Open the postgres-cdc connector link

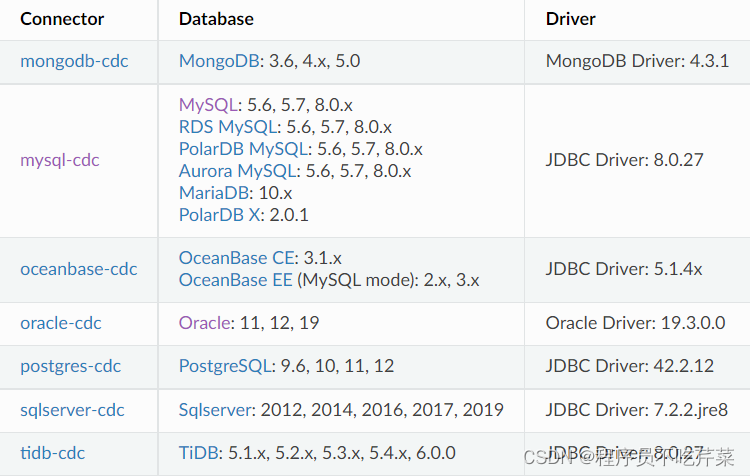click(70, 366)
